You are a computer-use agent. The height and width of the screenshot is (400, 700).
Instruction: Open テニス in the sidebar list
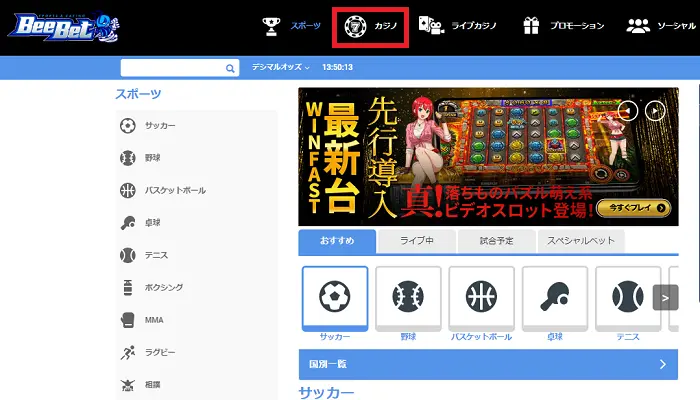pos(156,255)
